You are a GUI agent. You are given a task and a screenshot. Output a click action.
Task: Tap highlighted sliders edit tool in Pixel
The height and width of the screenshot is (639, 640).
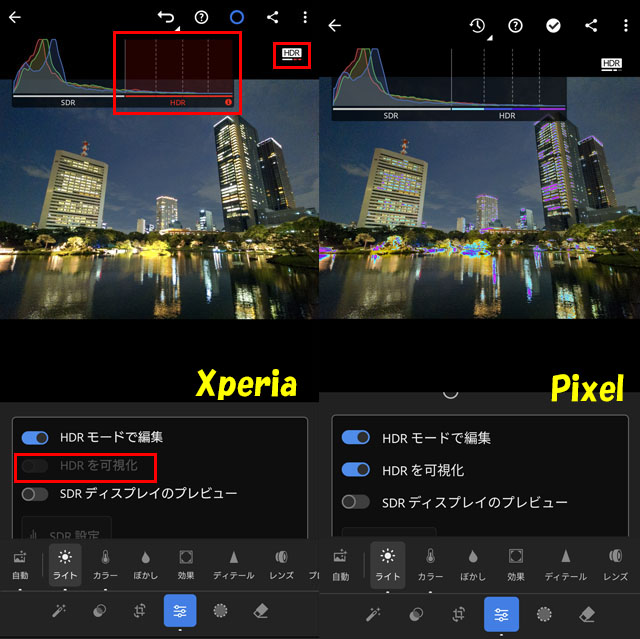[501, 614]
